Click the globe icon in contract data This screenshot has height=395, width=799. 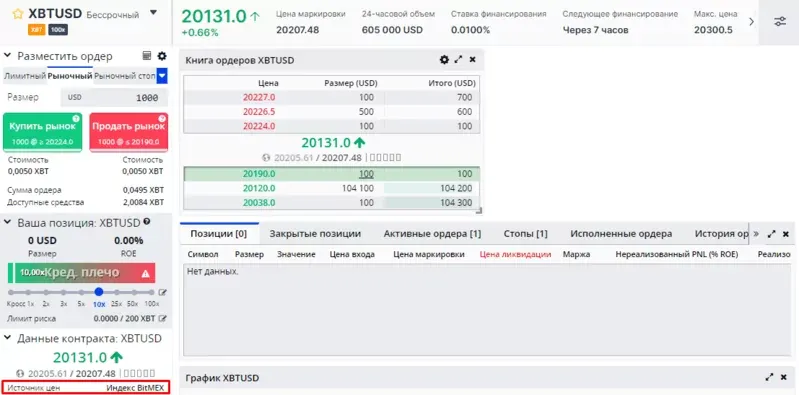pyautogui.click(x=20, y=373)
